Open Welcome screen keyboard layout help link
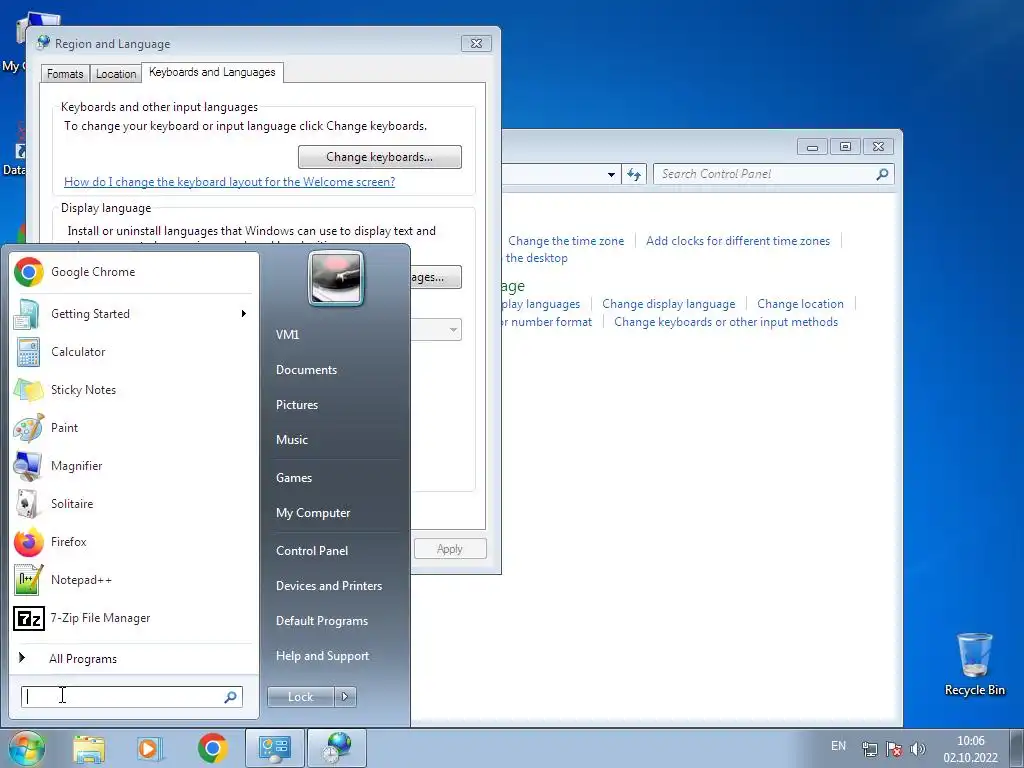Screen dimensions: 1024x768 pos(229,182)
